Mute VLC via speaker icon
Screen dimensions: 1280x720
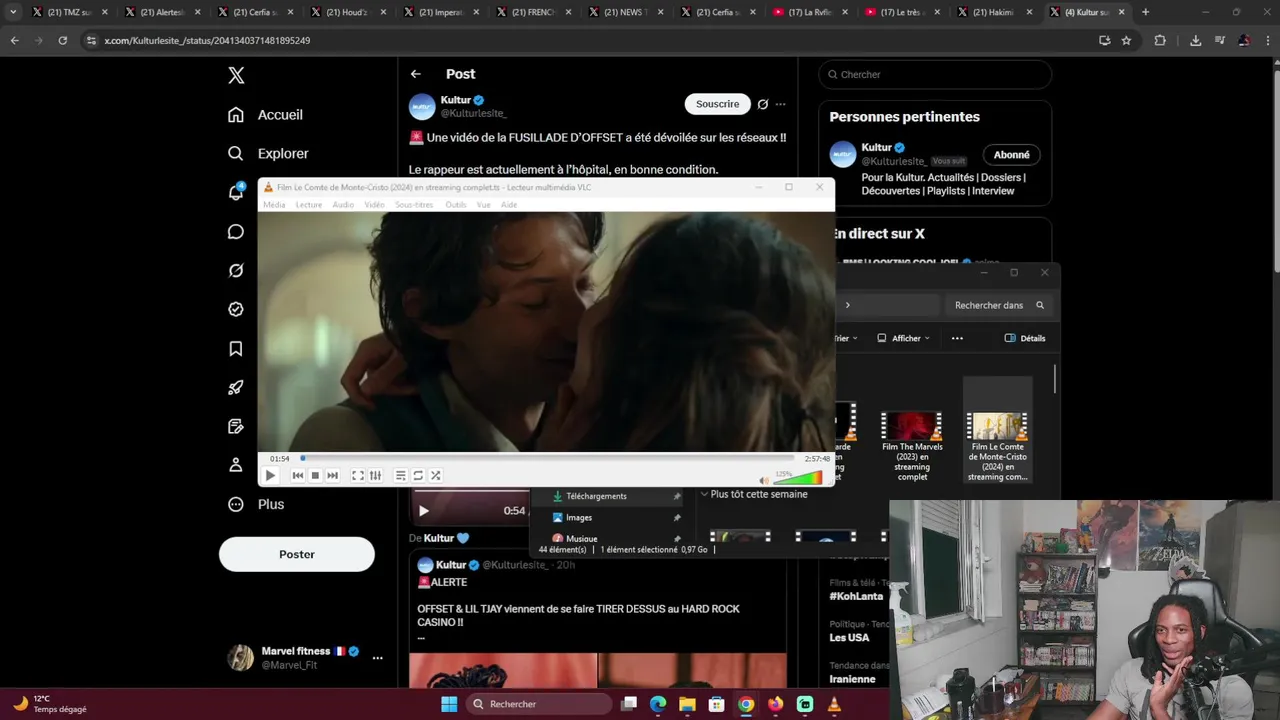[x=764, y=480]
